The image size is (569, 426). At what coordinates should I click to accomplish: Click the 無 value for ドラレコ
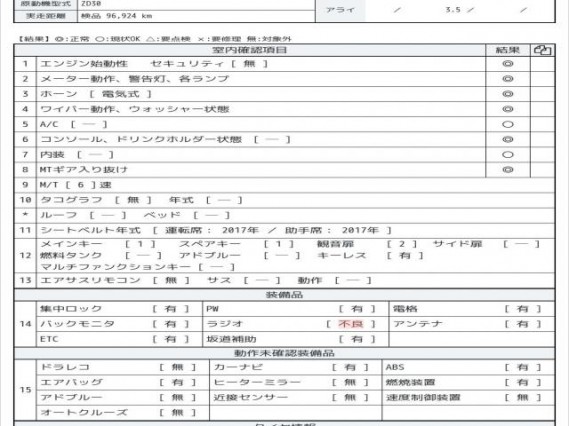(x=177, y=367)
